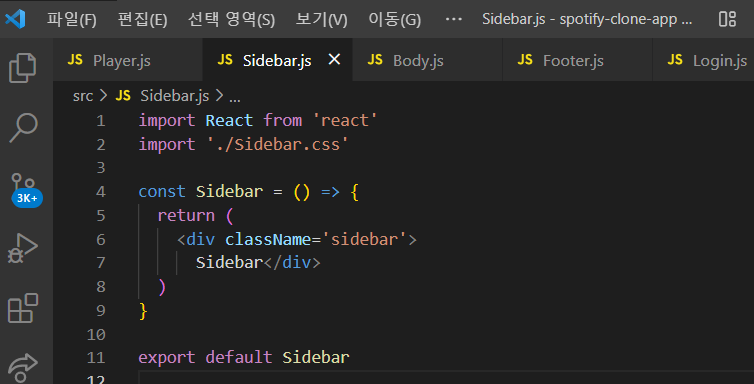The width and height of the screenshot is (754, 384).
Task: Click closing brace on line 9
Action: click(143, 310)
